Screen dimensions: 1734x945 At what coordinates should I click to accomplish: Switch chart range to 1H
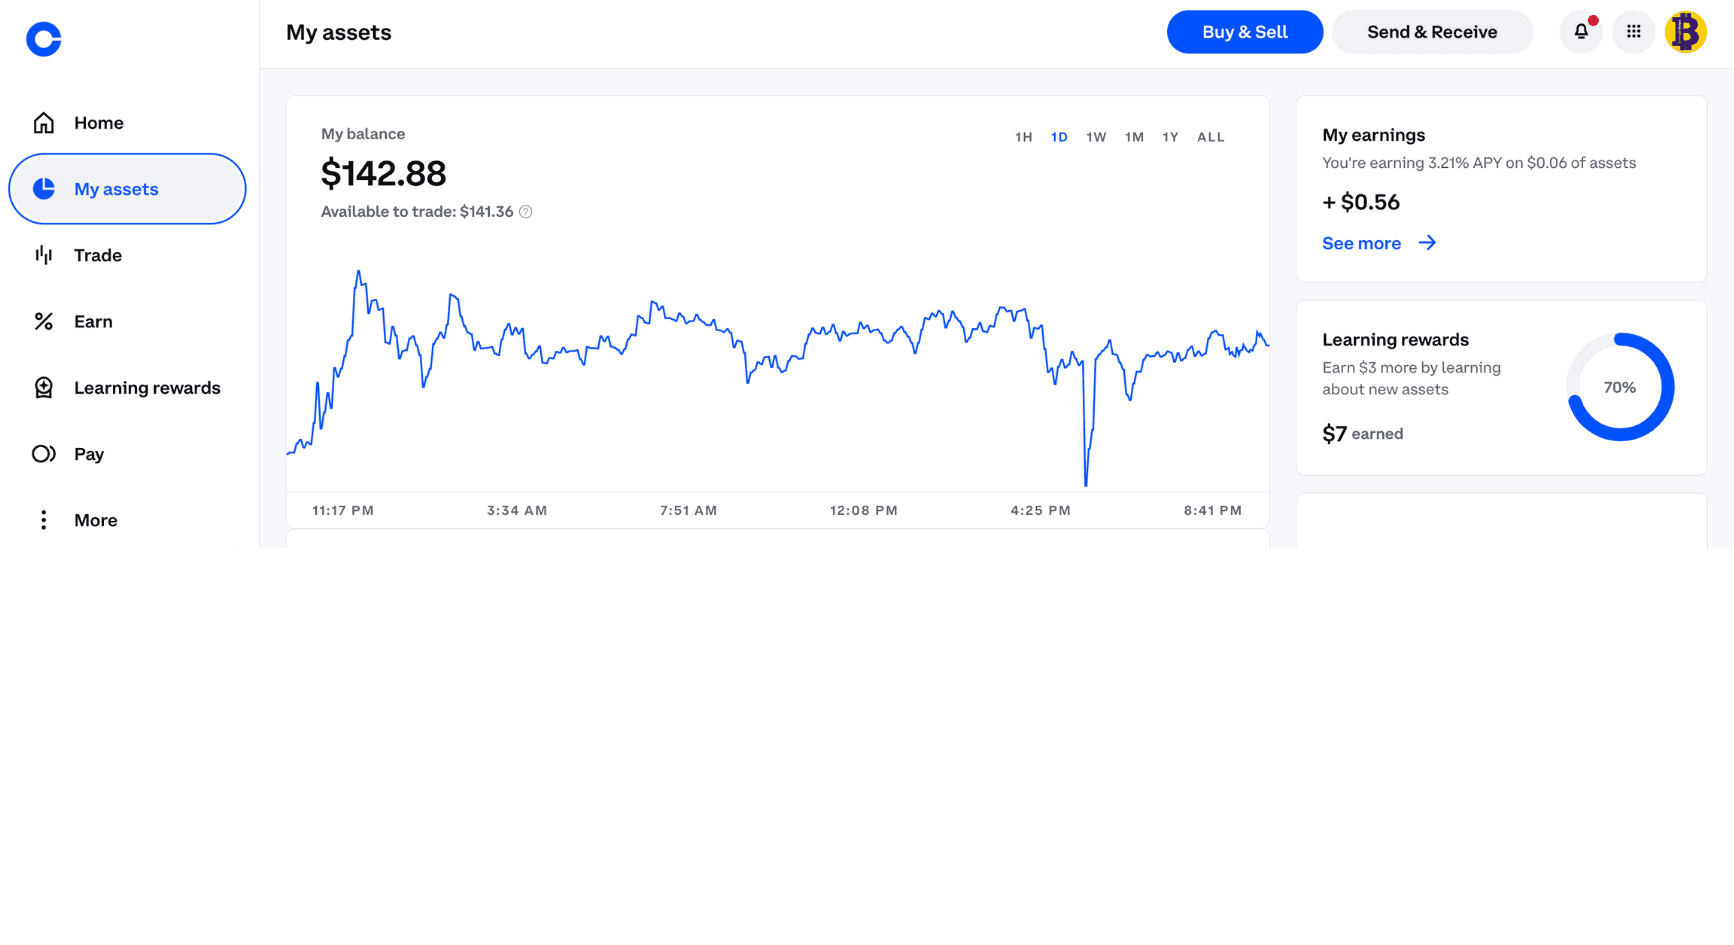click(x=1023, y=137)
